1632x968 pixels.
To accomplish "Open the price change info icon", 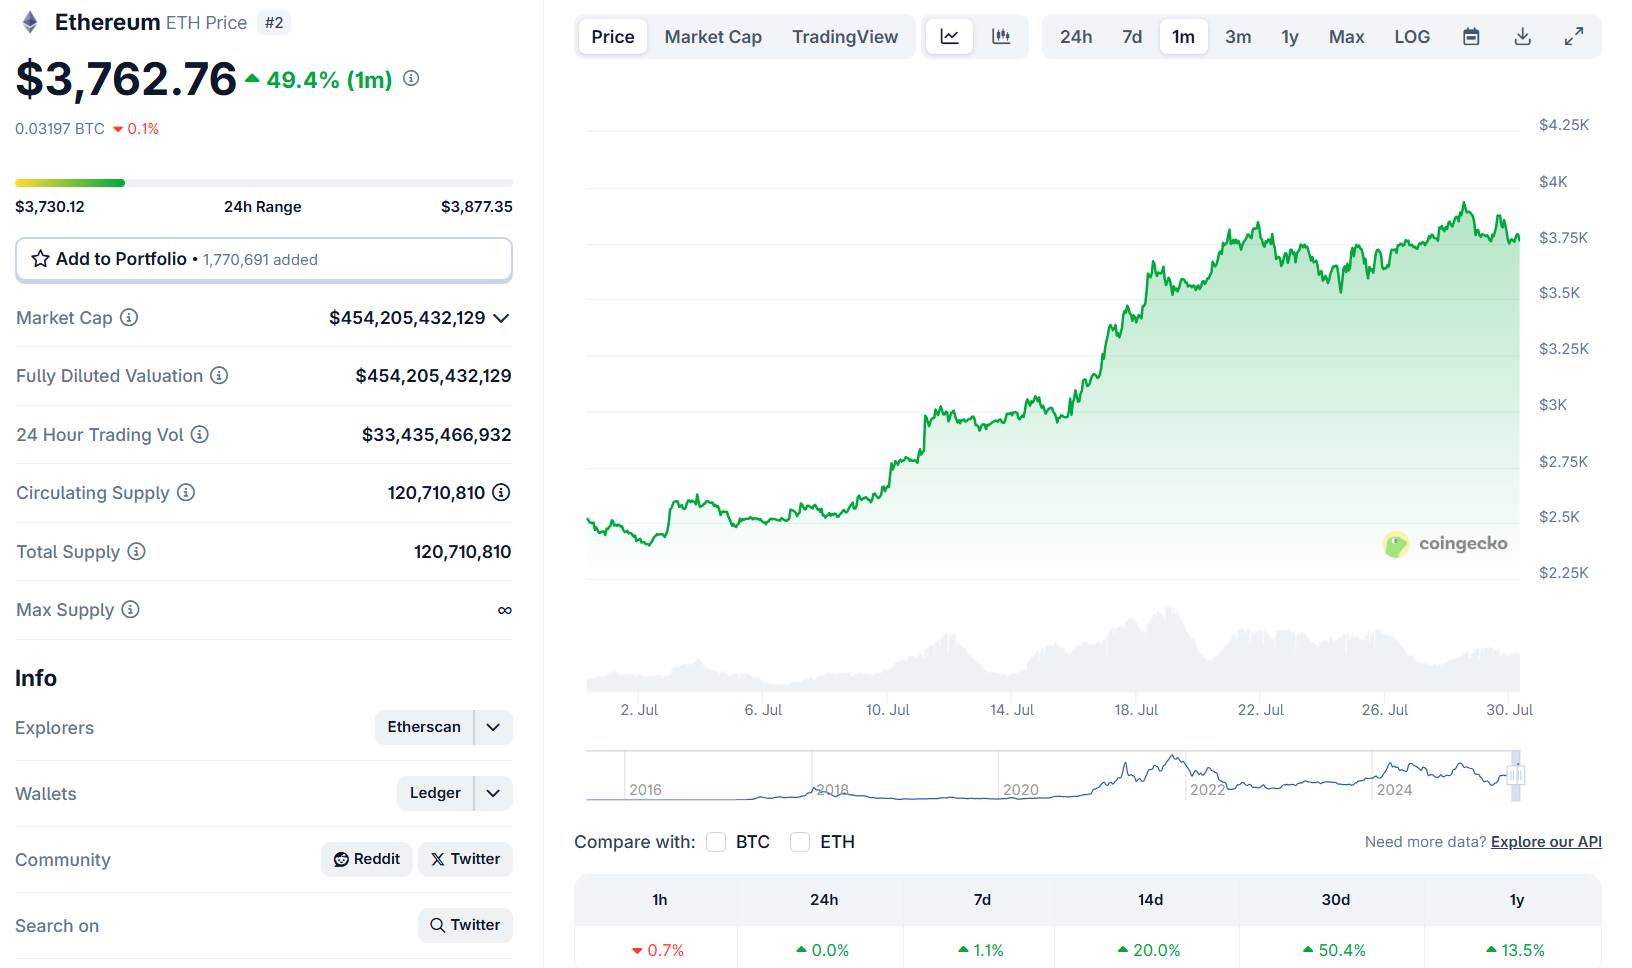I will (x=411, y=78).
